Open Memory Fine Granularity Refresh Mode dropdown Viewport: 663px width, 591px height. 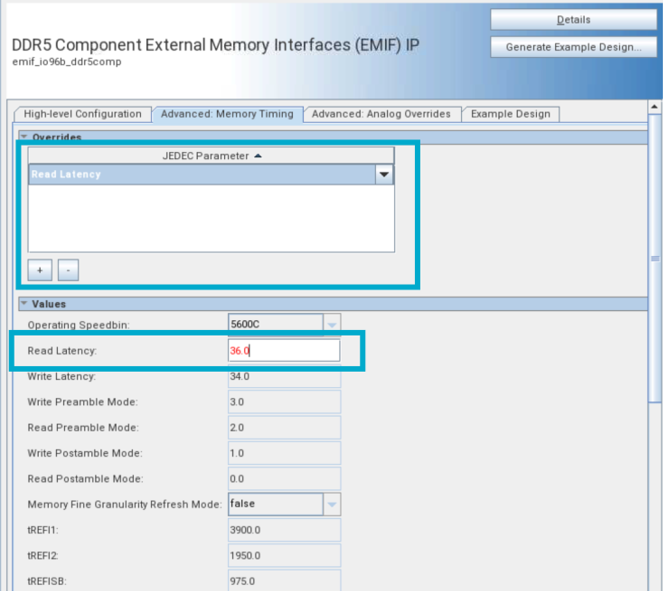pos(332,504)
